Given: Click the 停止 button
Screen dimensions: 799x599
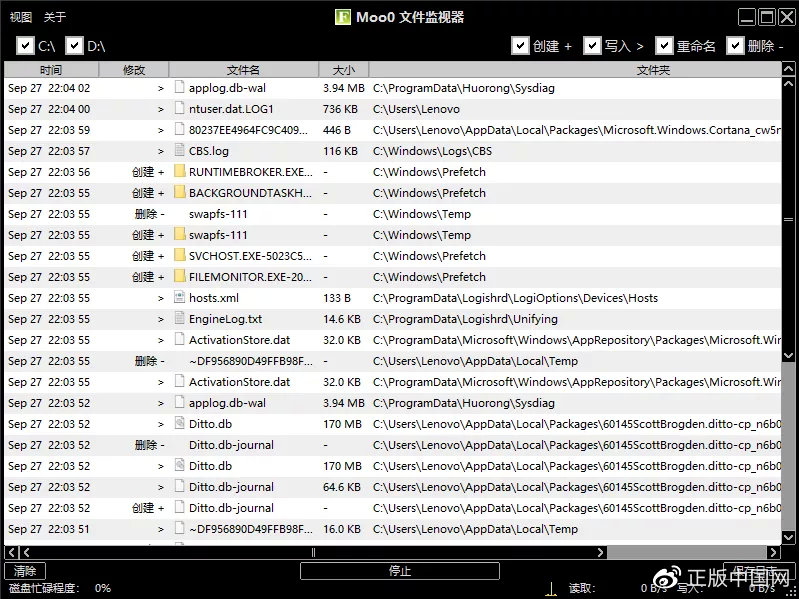Looking at the screenshot, I should pos(400,571).
